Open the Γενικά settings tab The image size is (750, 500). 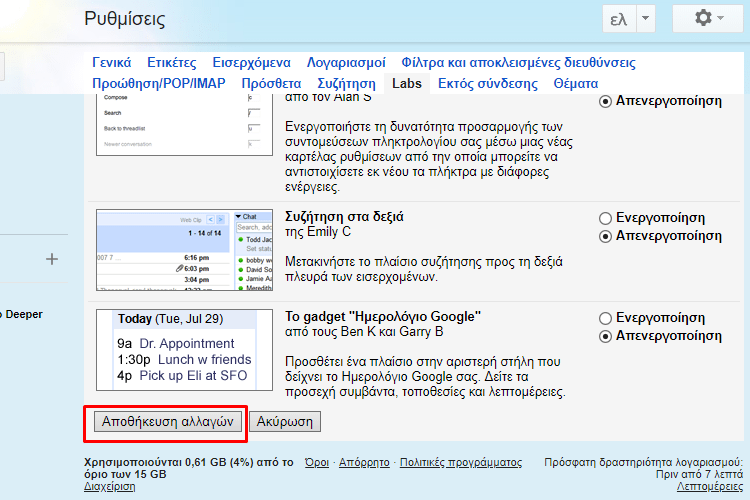[111, 63]
